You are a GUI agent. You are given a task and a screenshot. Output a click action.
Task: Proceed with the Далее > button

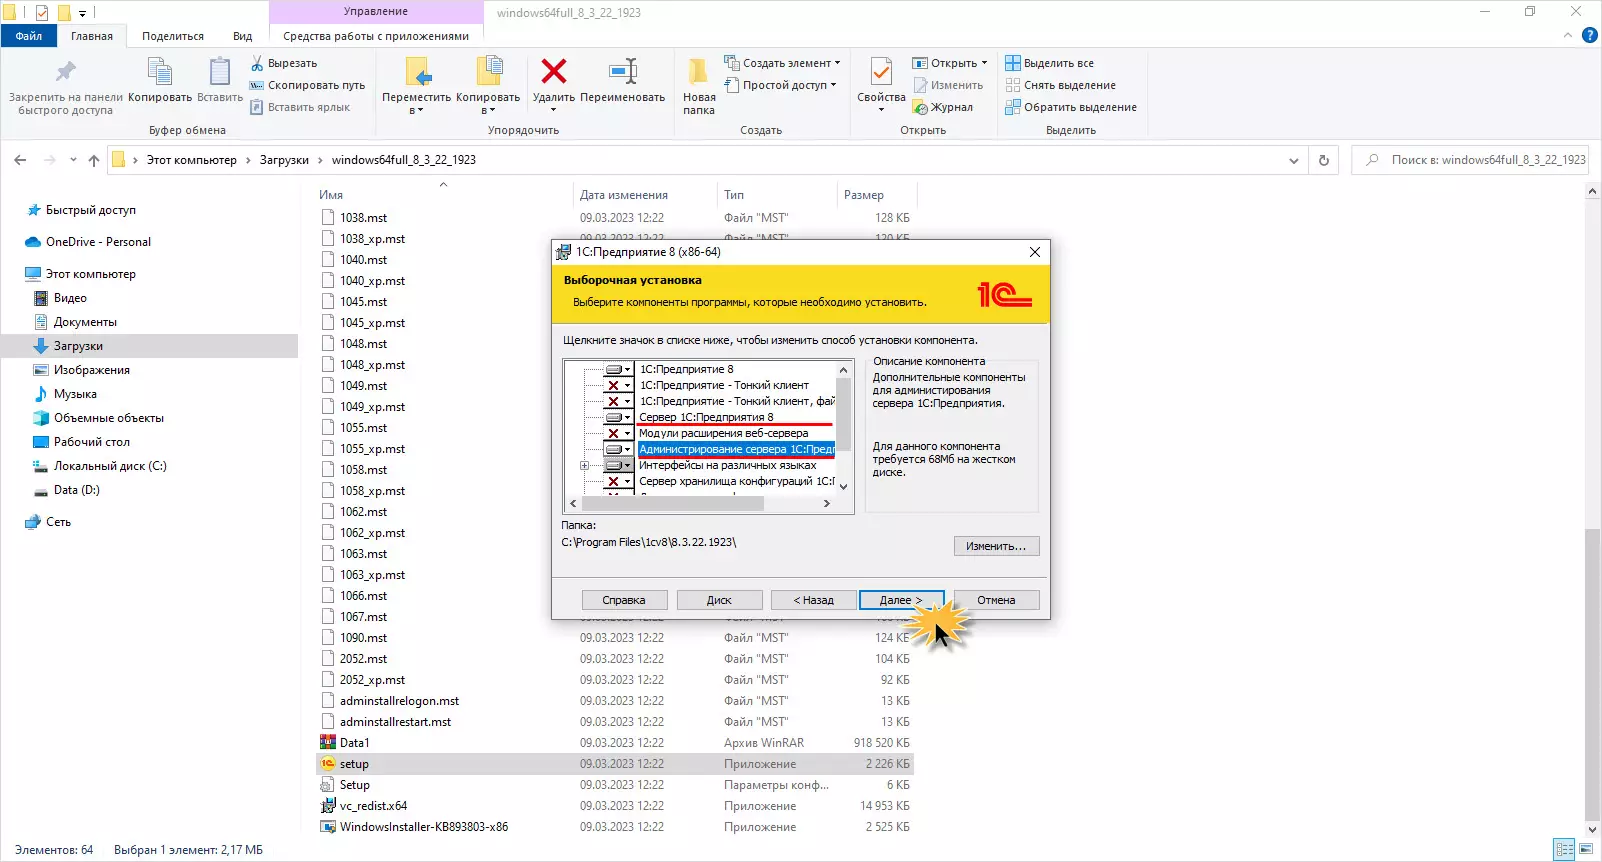click(901, 600)
